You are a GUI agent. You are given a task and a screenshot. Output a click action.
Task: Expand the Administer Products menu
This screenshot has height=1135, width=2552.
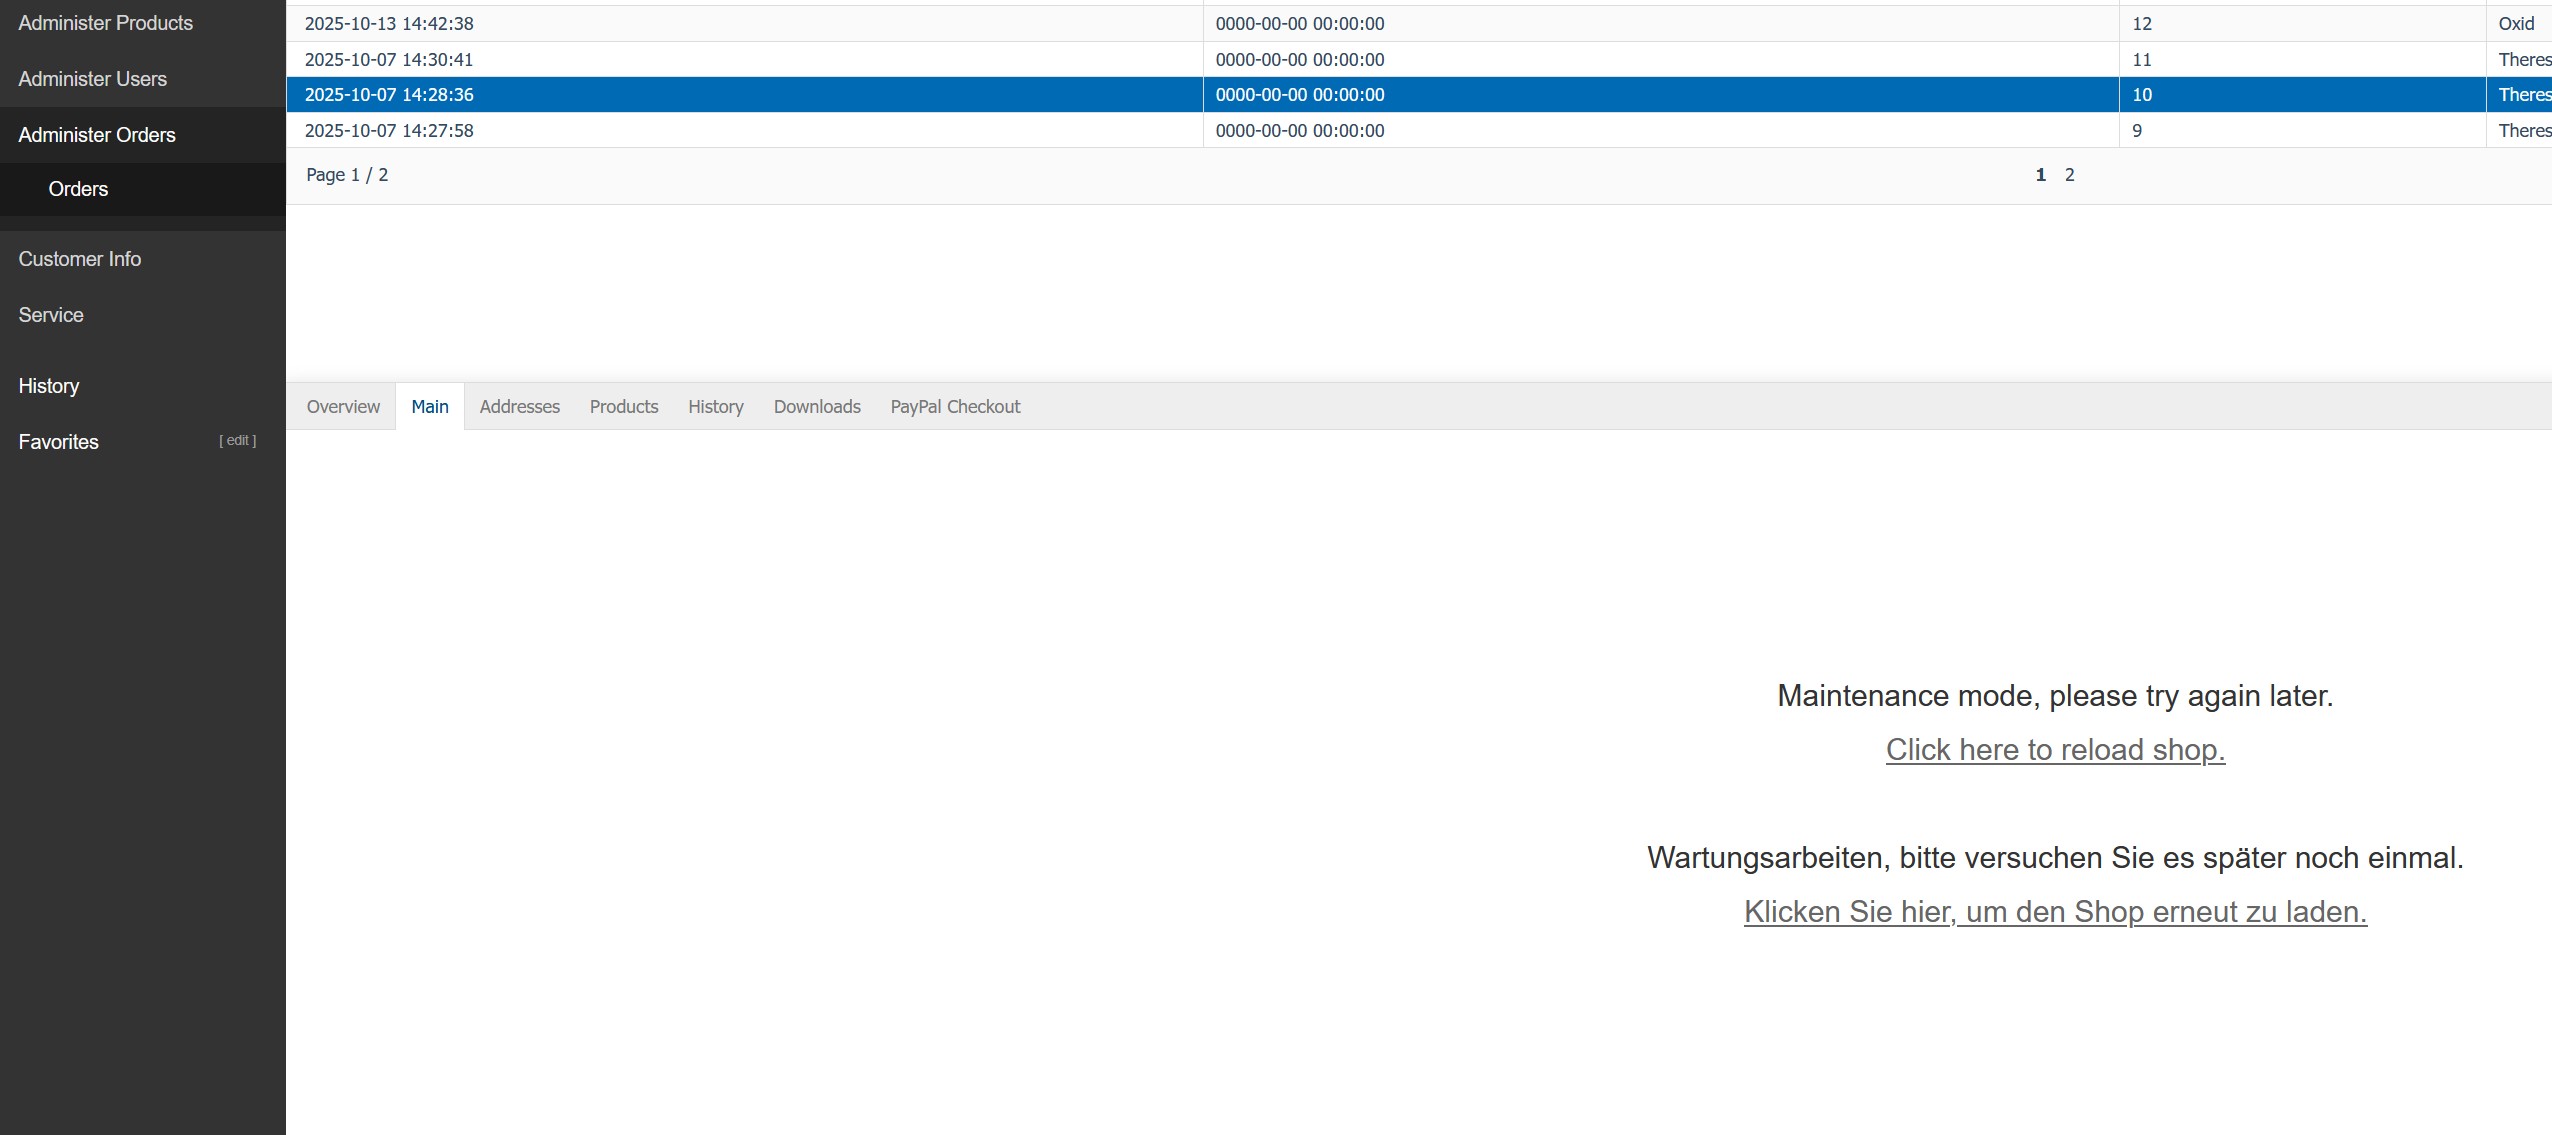[x=105, y=23]
